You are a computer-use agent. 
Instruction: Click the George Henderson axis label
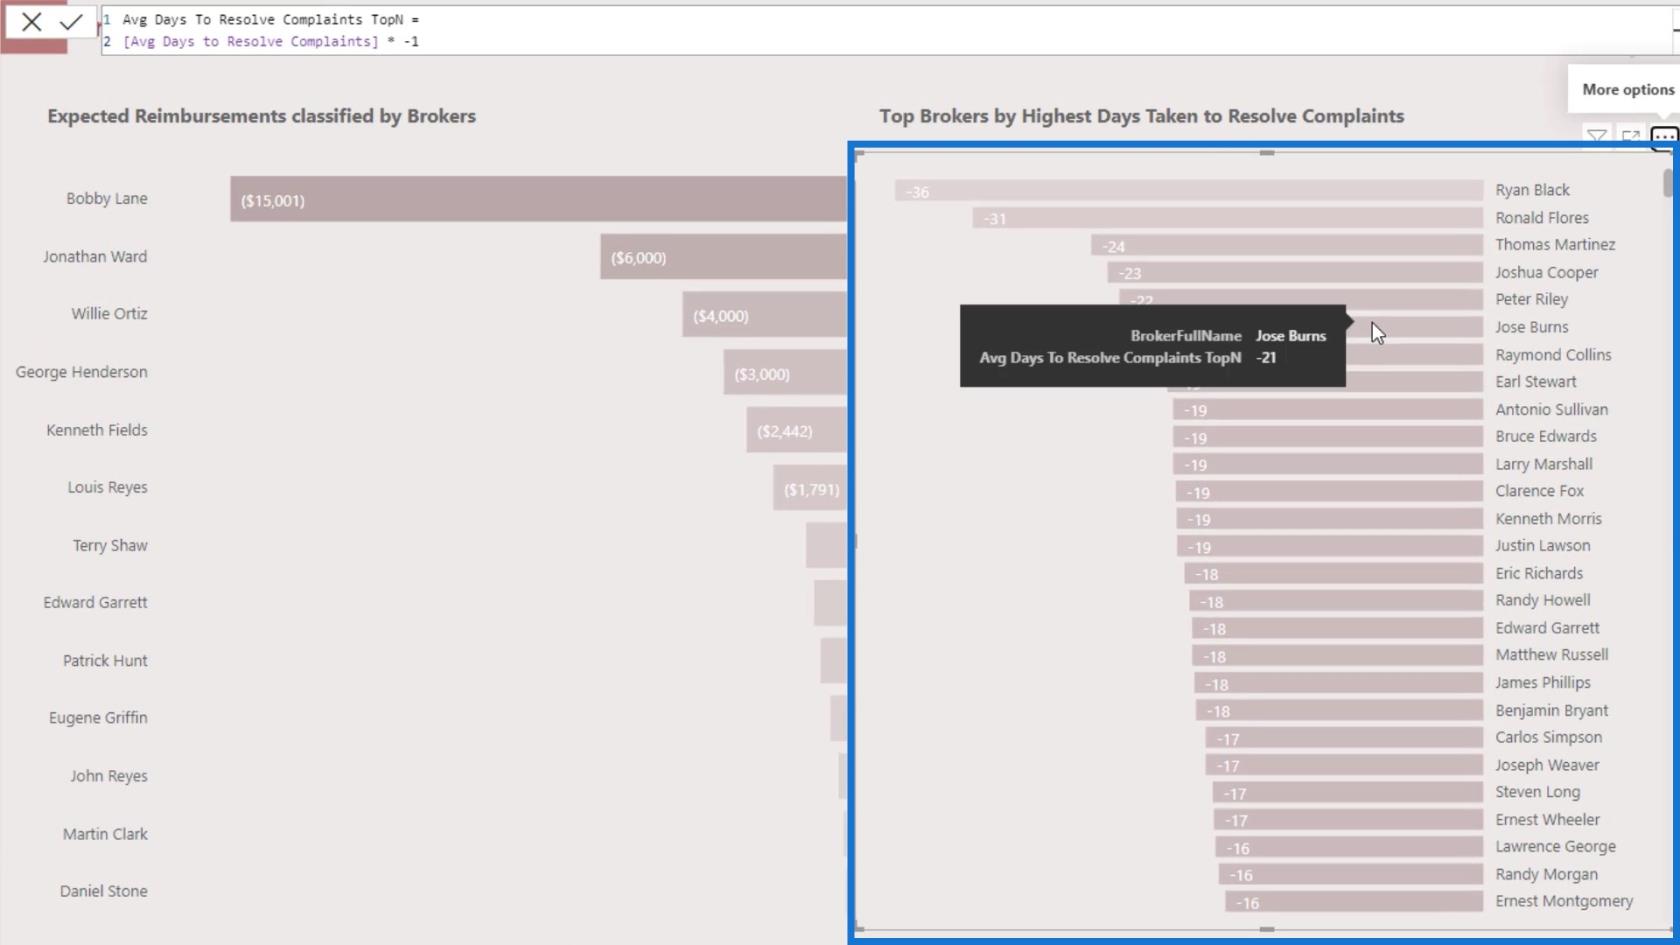point(82,372)
